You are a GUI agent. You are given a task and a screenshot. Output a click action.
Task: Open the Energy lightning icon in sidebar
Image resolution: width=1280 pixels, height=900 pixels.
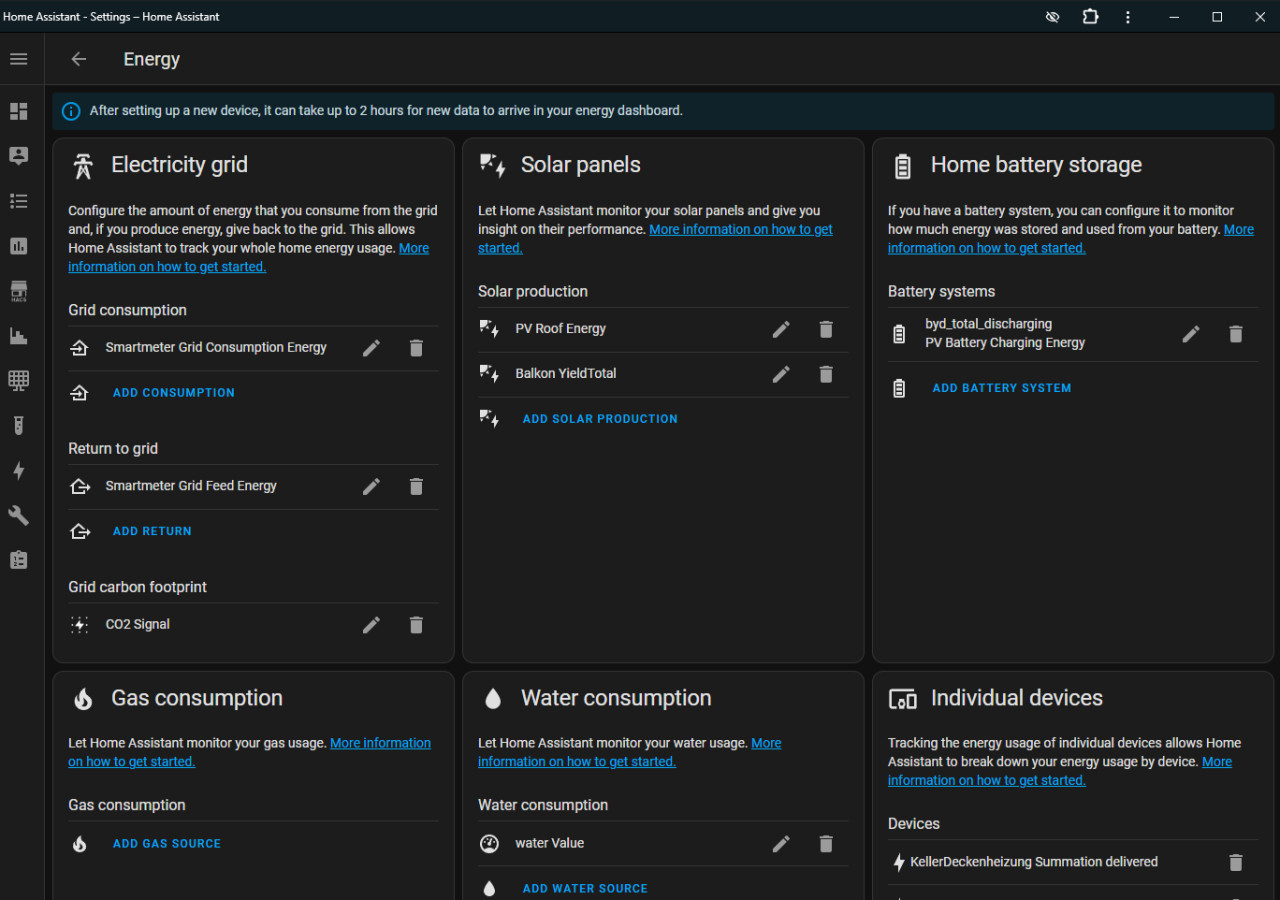(19, 470)
